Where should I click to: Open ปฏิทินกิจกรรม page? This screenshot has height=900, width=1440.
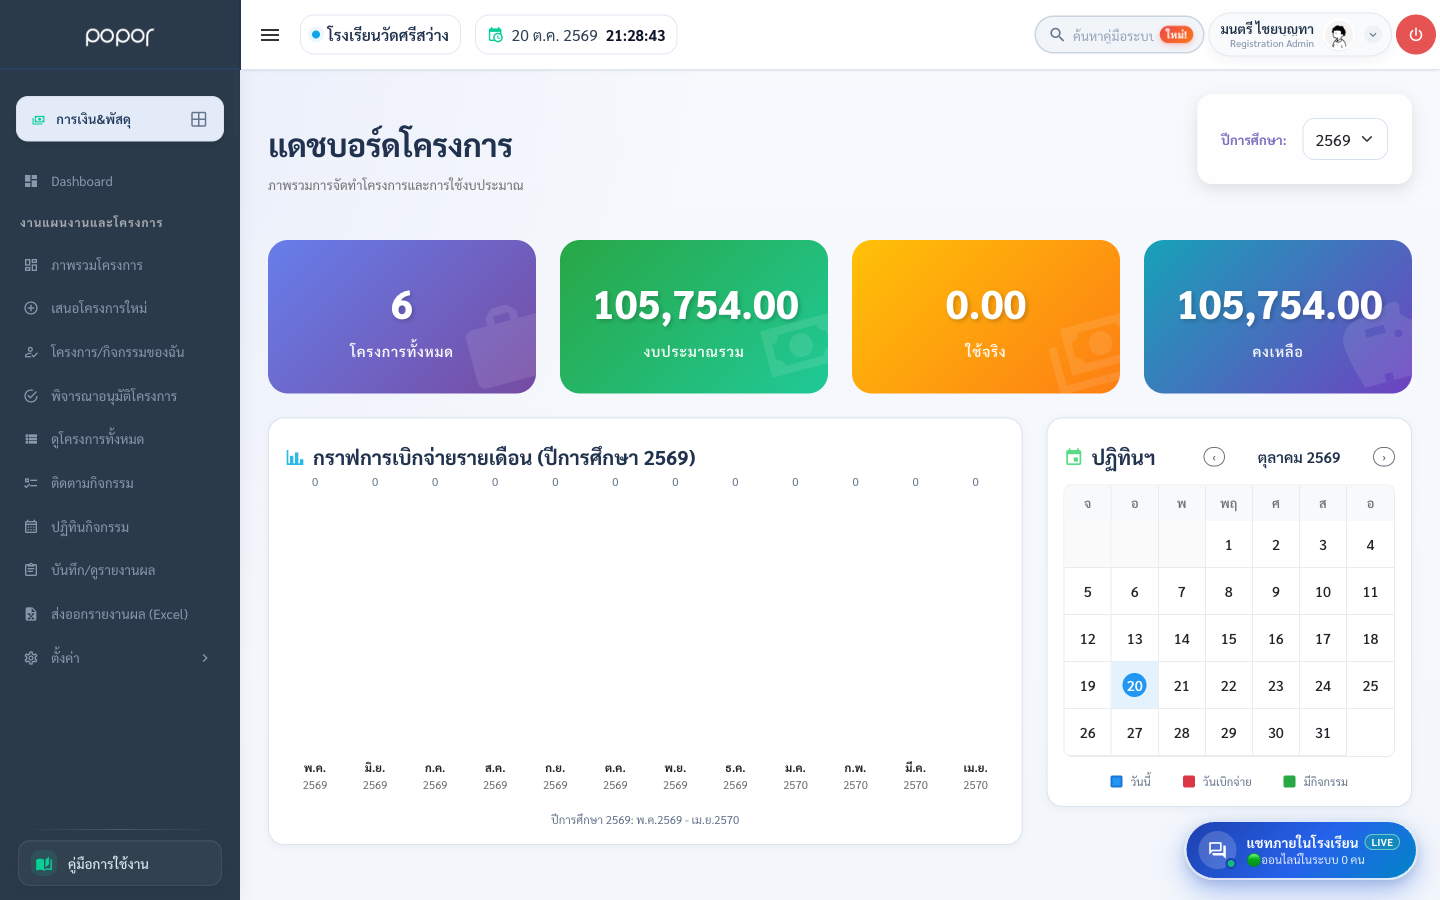coord(120,527)
